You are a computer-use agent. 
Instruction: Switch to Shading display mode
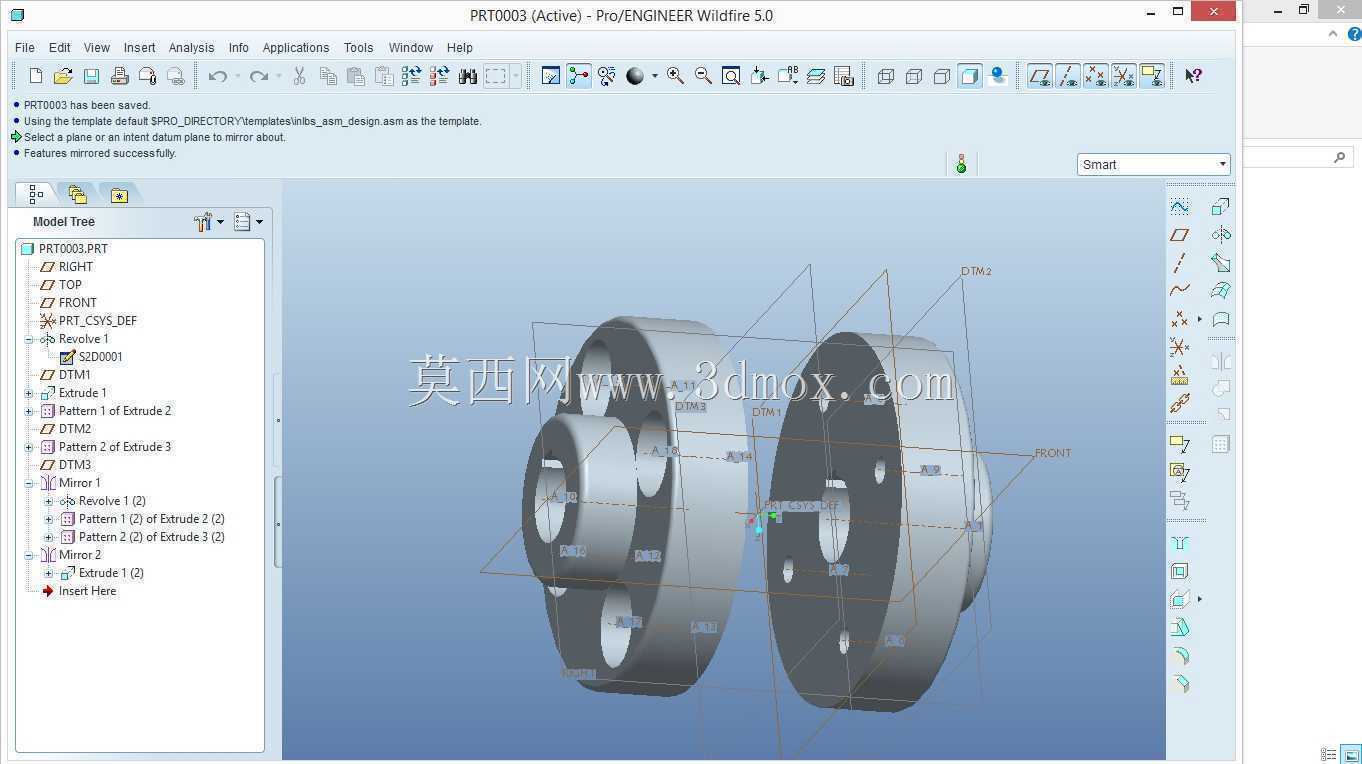point(969,76)
